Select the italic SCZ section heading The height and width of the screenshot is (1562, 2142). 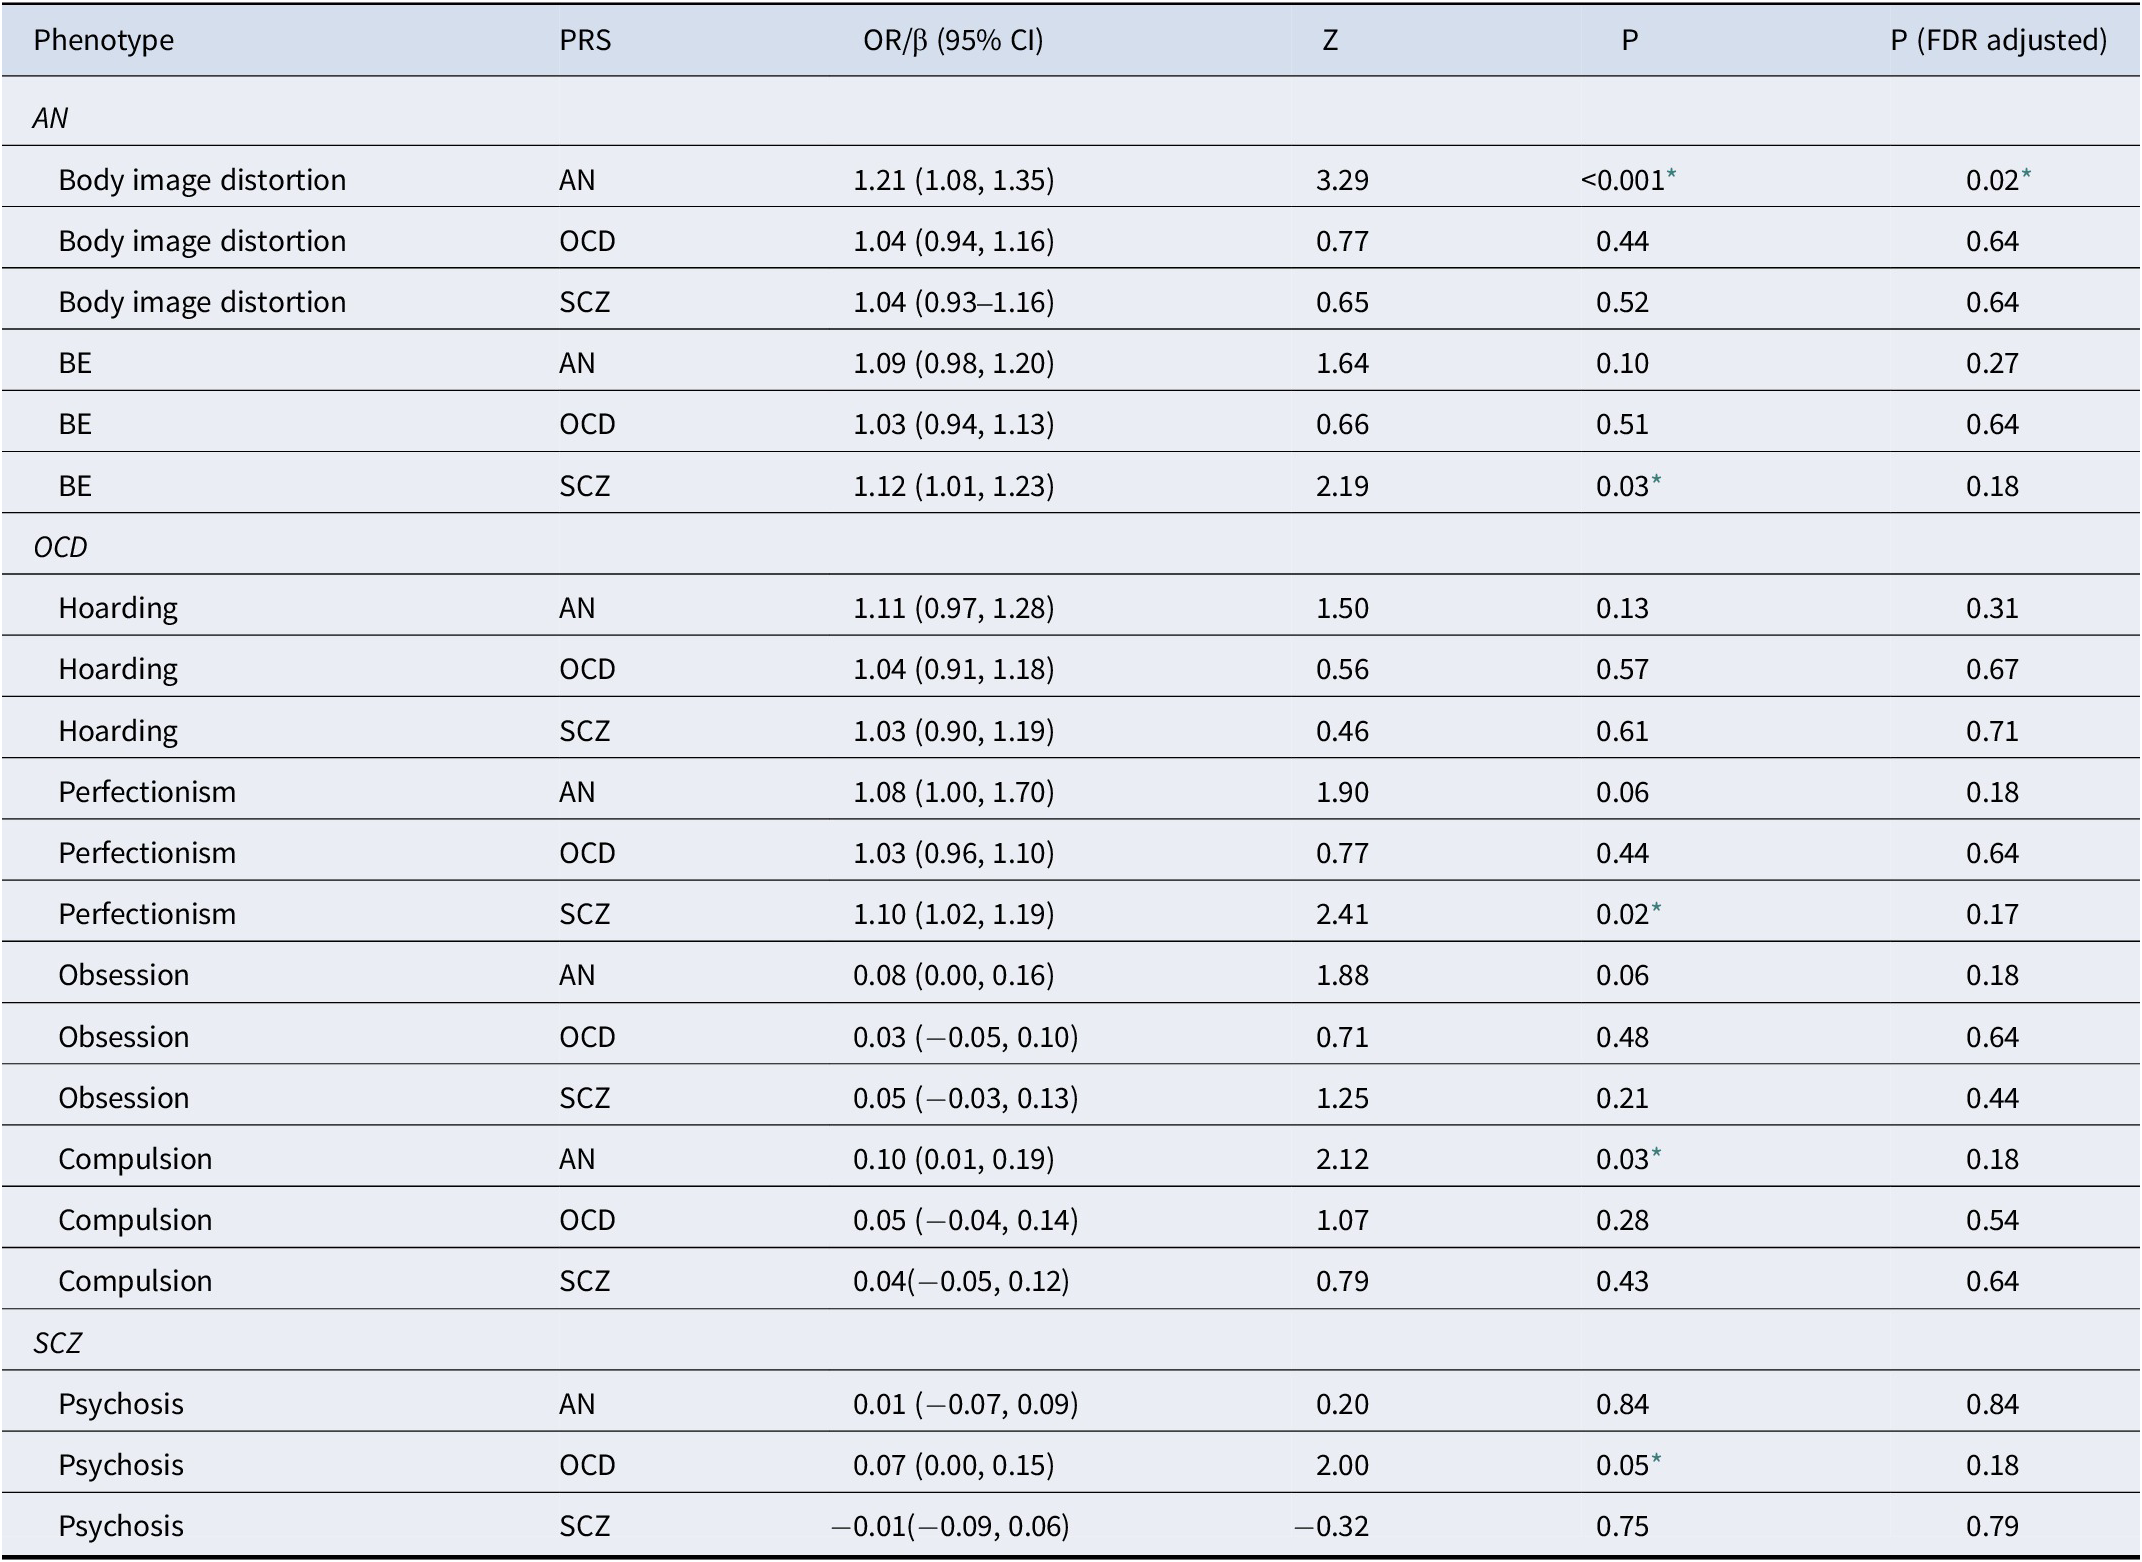pyautogui.click(x=57, y=1342)
